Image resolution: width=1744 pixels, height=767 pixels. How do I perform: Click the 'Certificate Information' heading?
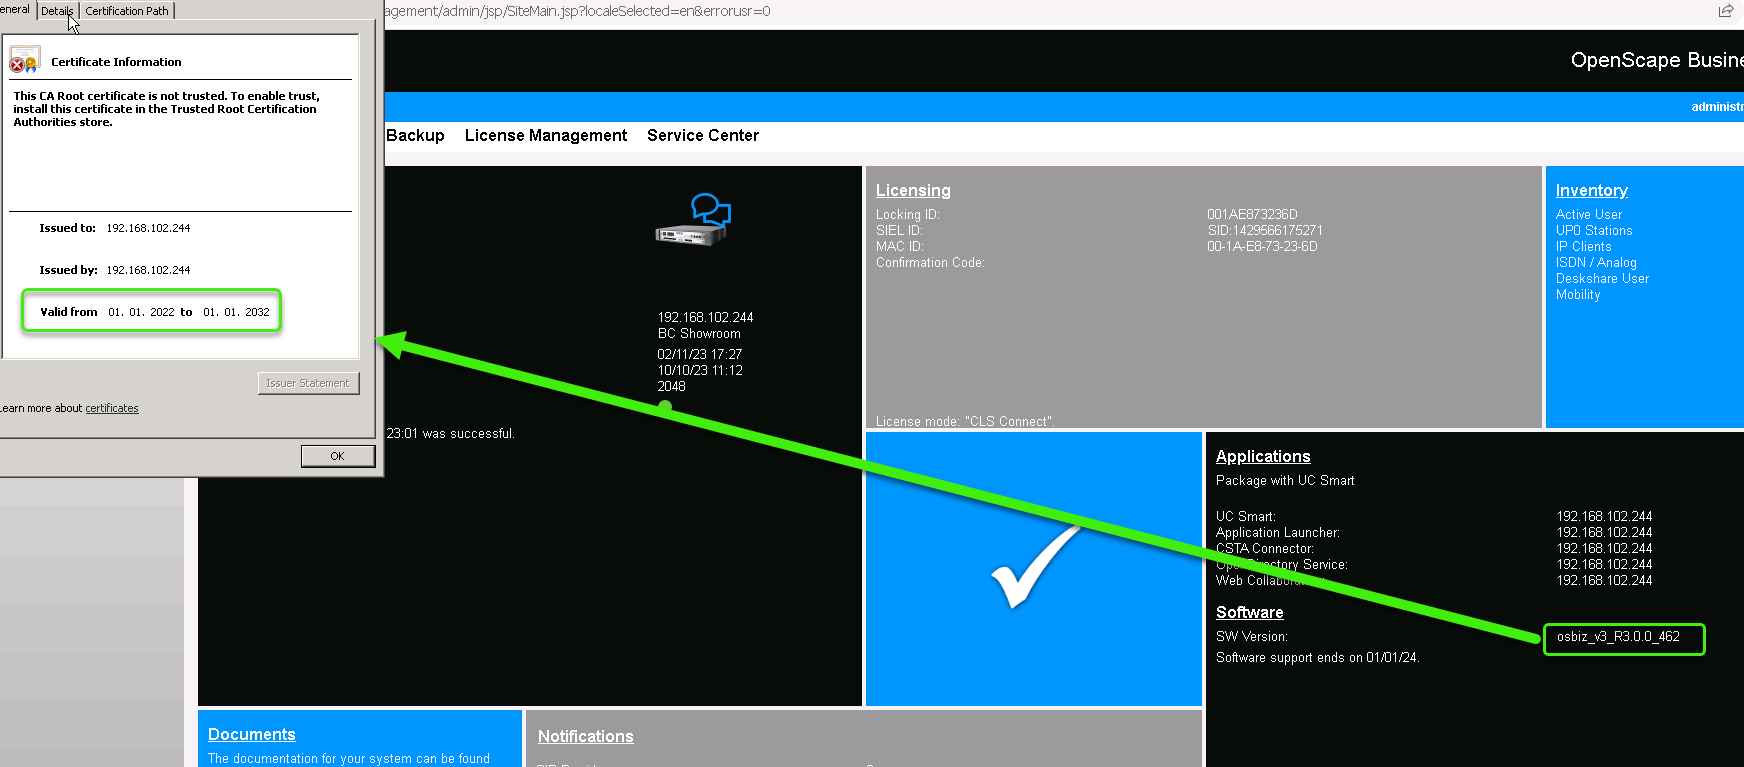tap(116, 62)
